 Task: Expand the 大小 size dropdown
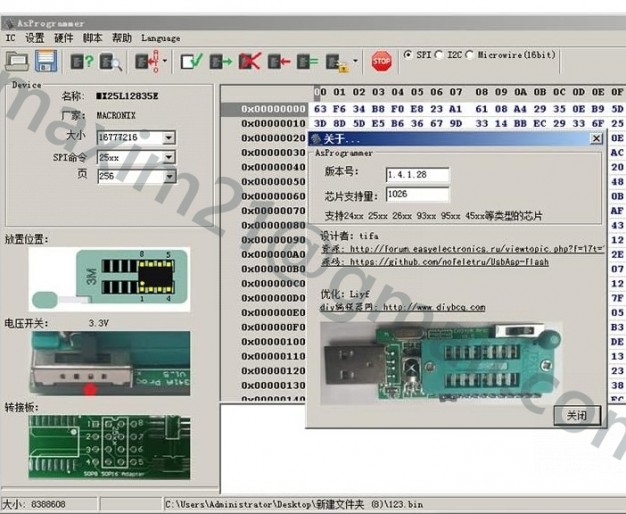168,138
